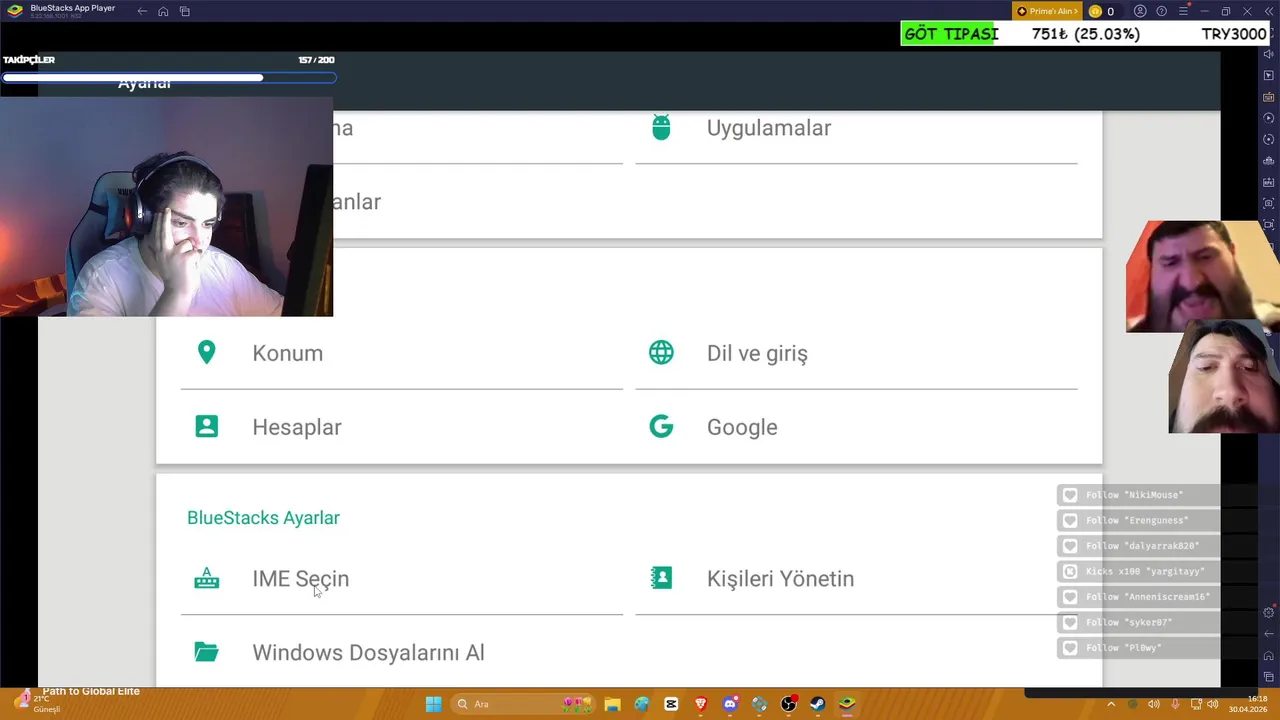Screen dimensions: 1280x720
Task: Click the Kişileri Yönetin contacts icon
Action: tap(661, 578)
